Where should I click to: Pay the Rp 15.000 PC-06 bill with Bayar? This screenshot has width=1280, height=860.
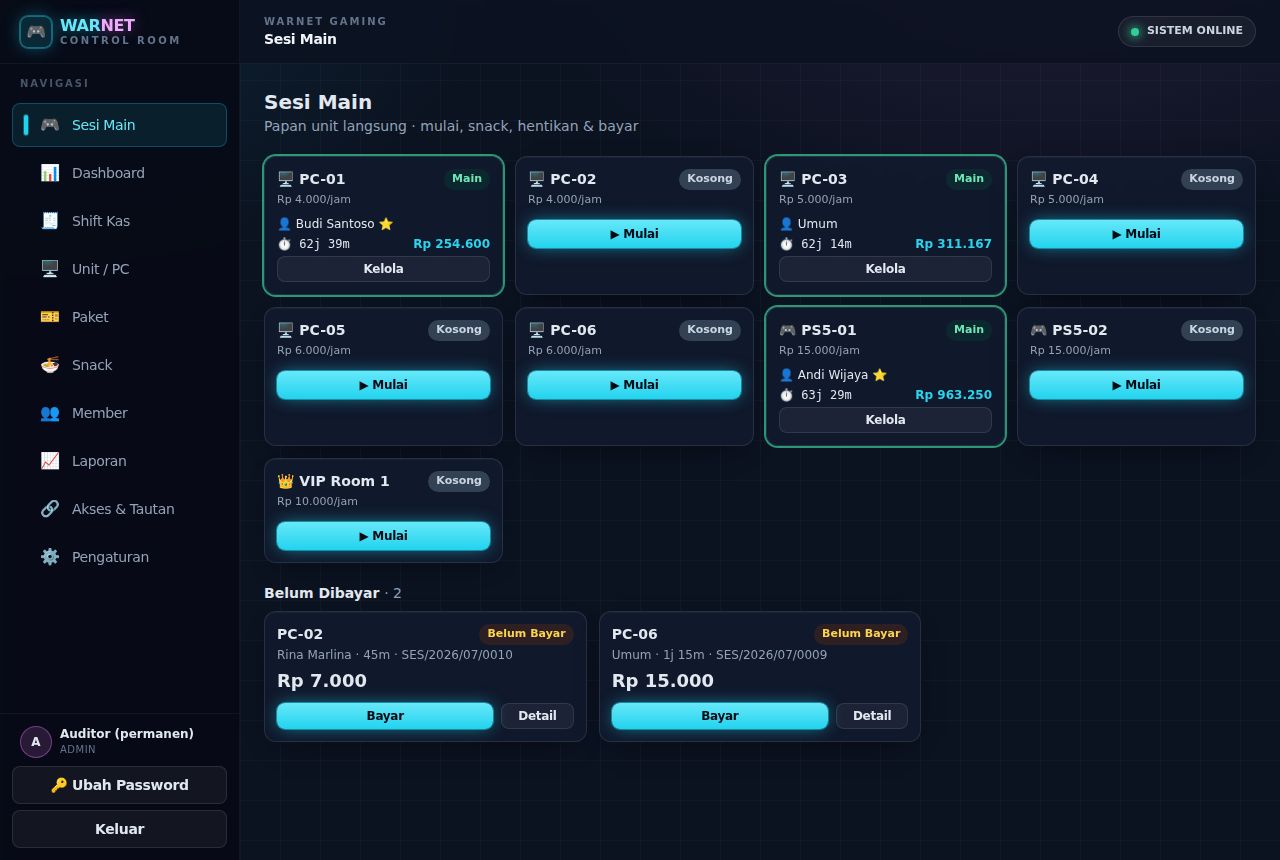point(720,716)
